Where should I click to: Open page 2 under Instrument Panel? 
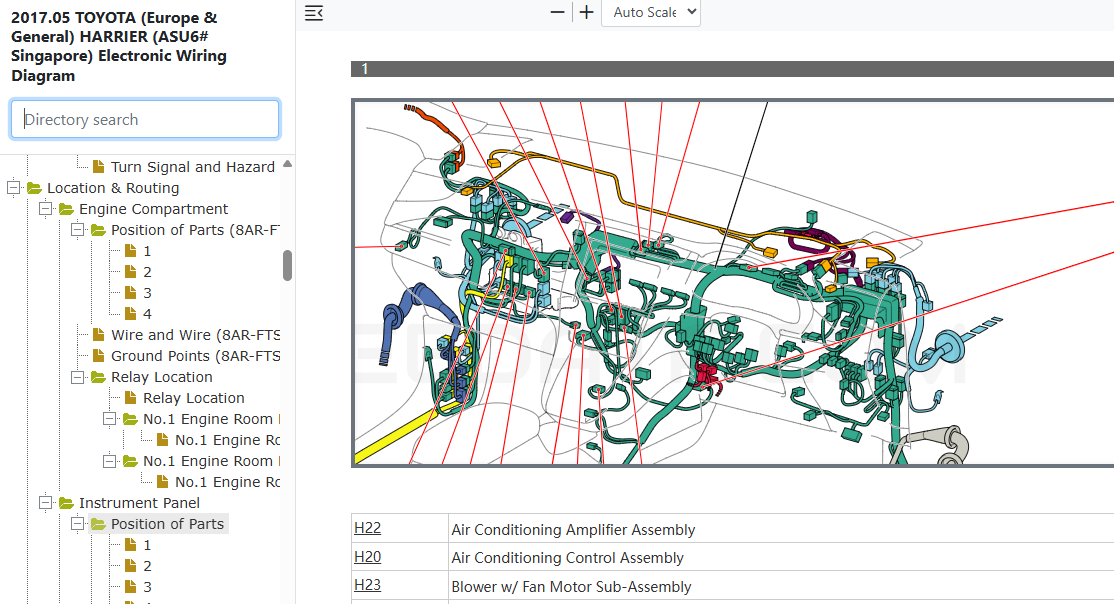tap(147, 566)
